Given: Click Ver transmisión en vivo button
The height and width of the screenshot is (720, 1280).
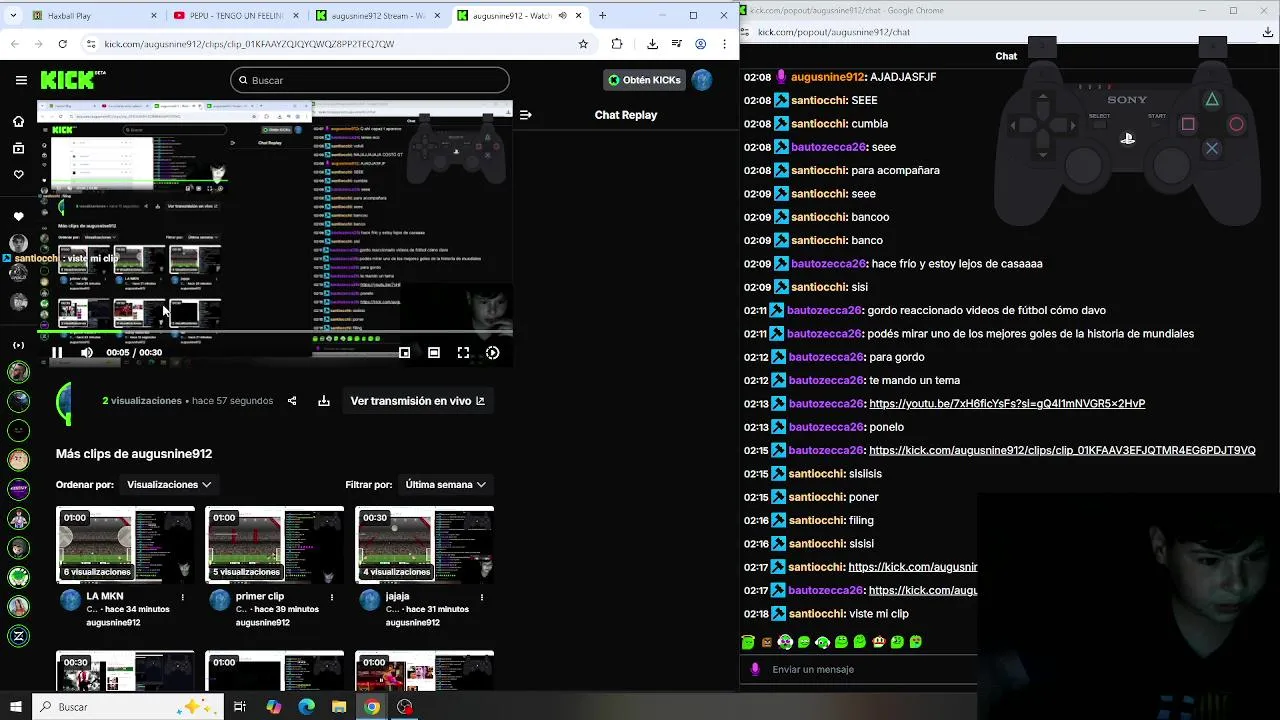Looking at the screenshot, I should pos(418,401).
